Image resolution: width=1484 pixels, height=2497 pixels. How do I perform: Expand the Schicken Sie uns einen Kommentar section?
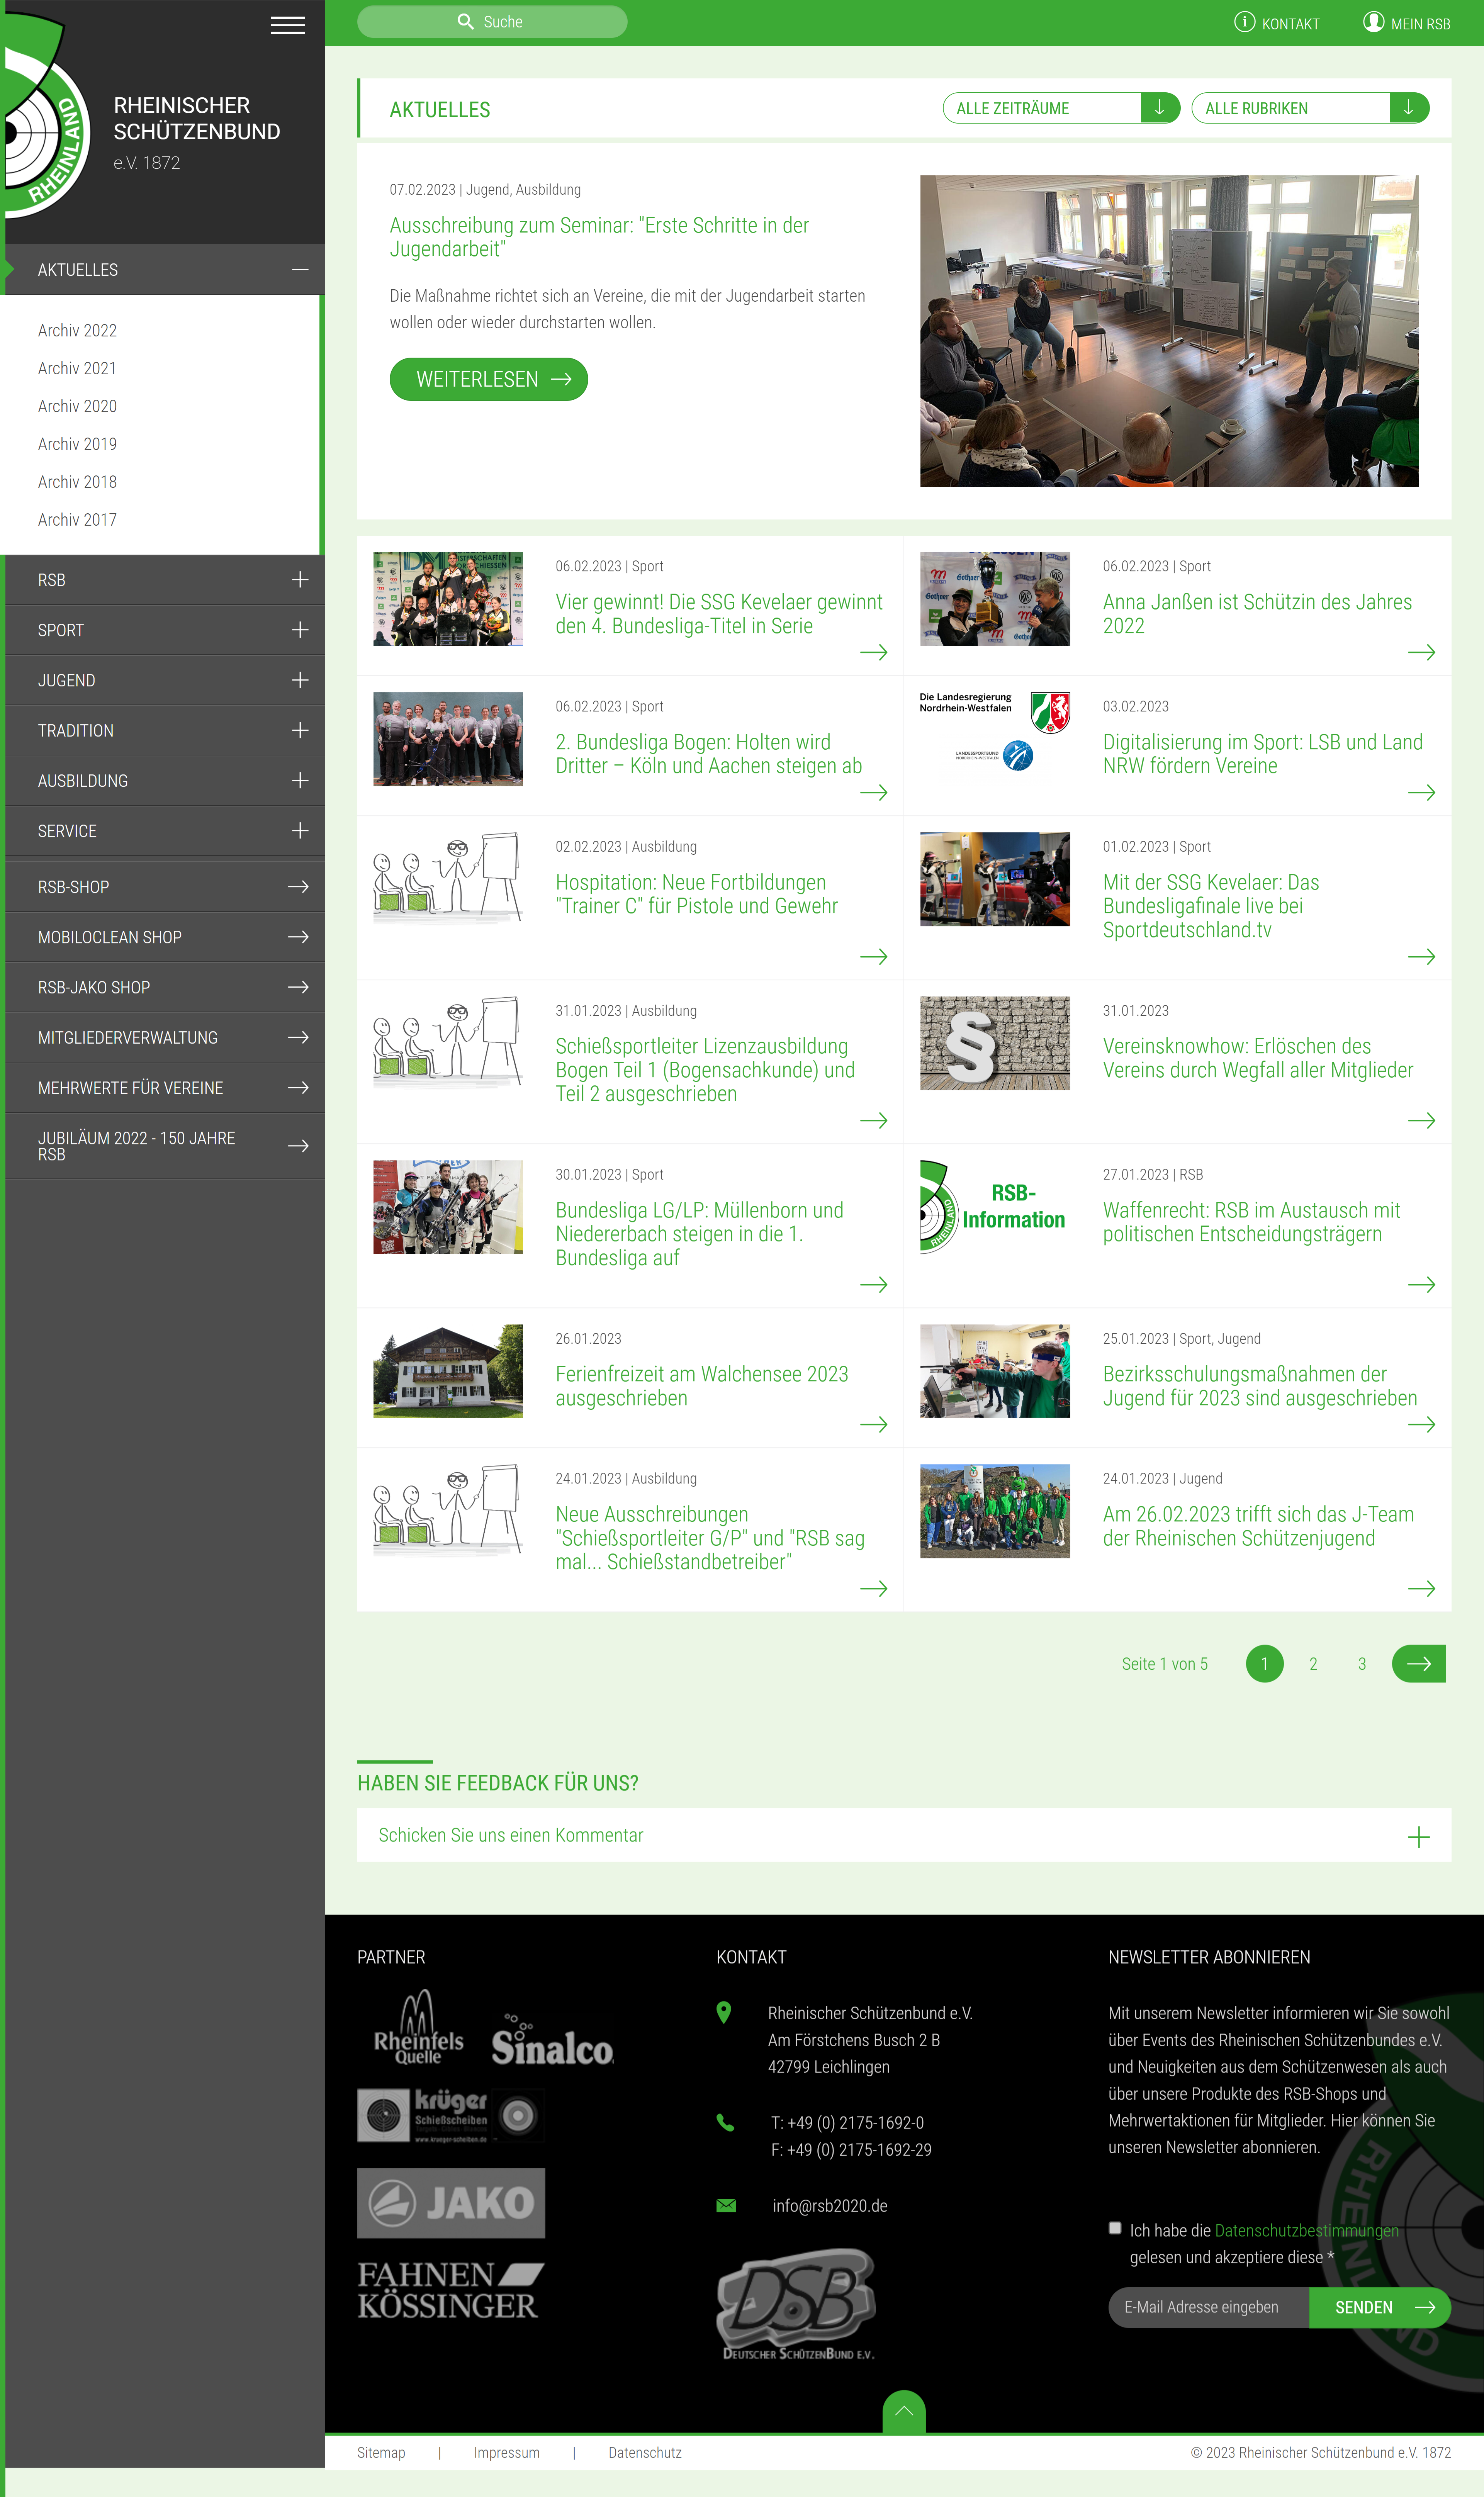point(904,1835)
